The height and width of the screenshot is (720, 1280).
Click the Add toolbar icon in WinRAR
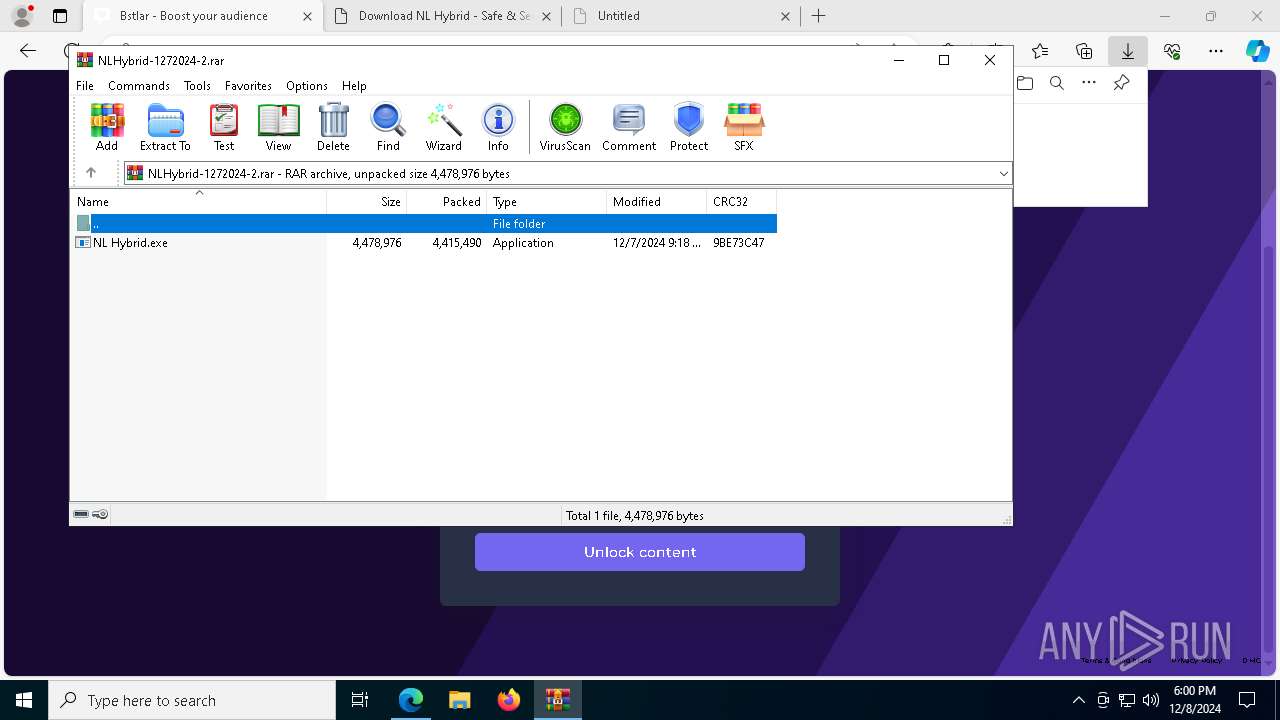(x=107, y=127)
